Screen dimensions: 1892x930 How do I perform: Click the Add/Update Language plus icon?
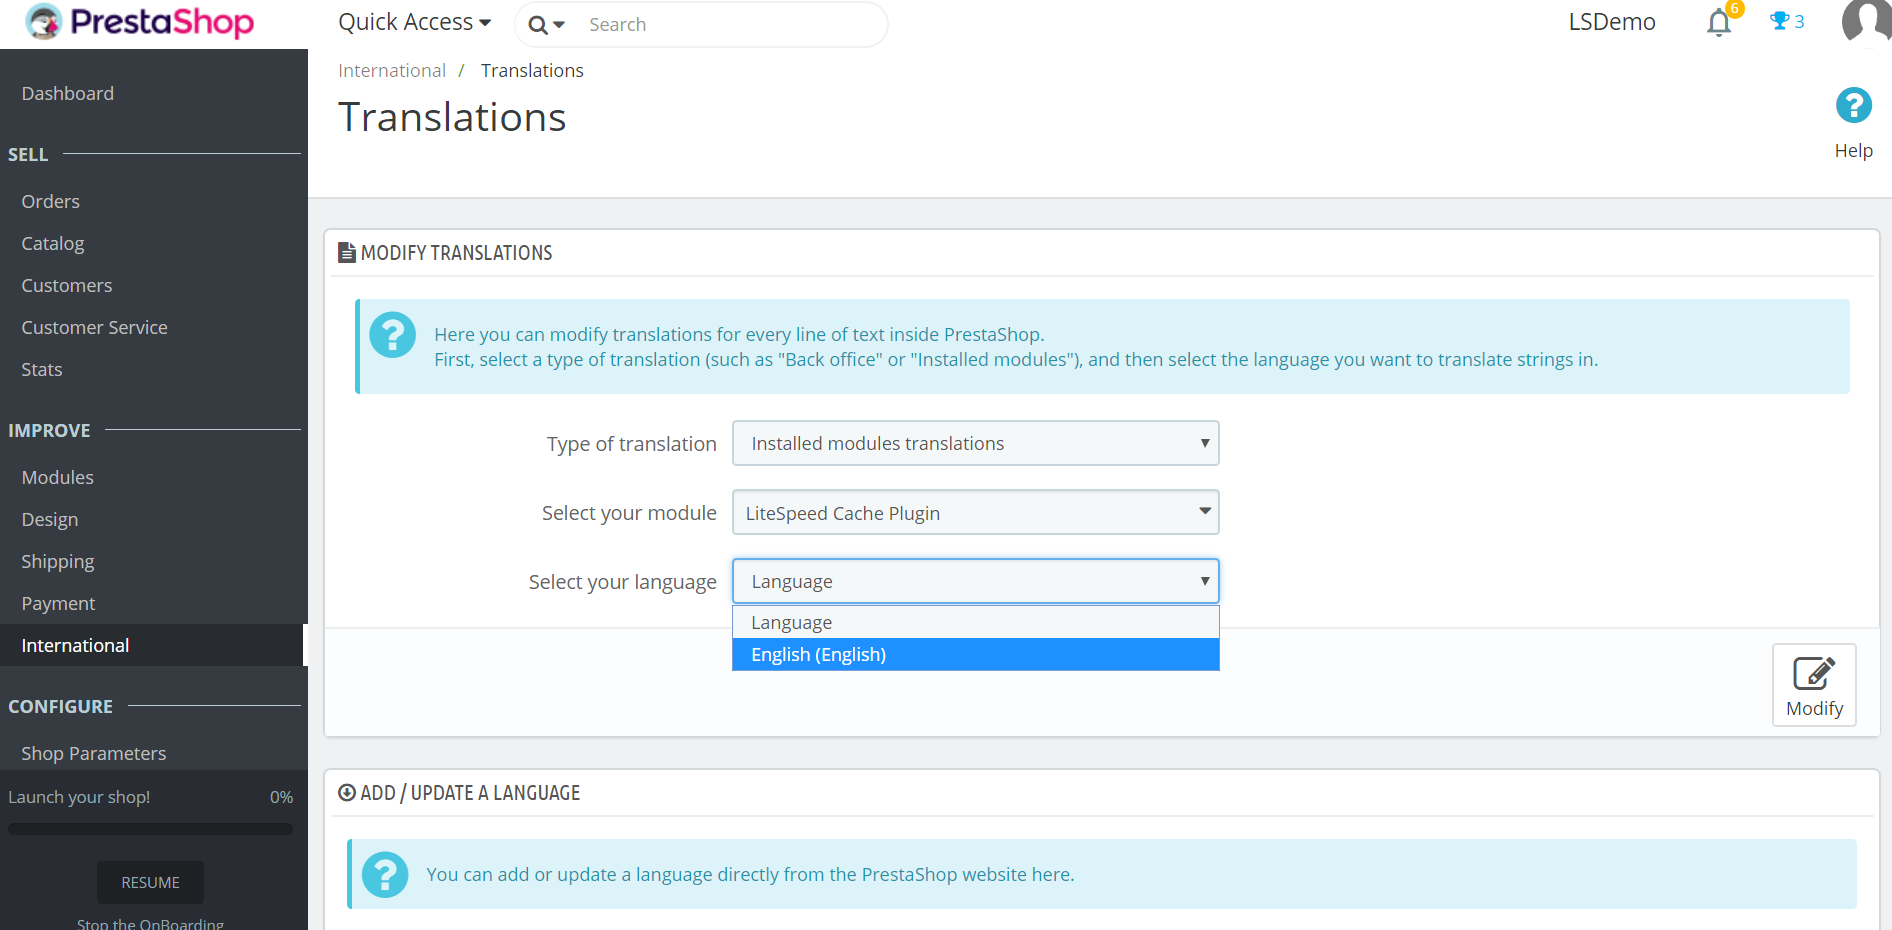[x=347, y=793]
